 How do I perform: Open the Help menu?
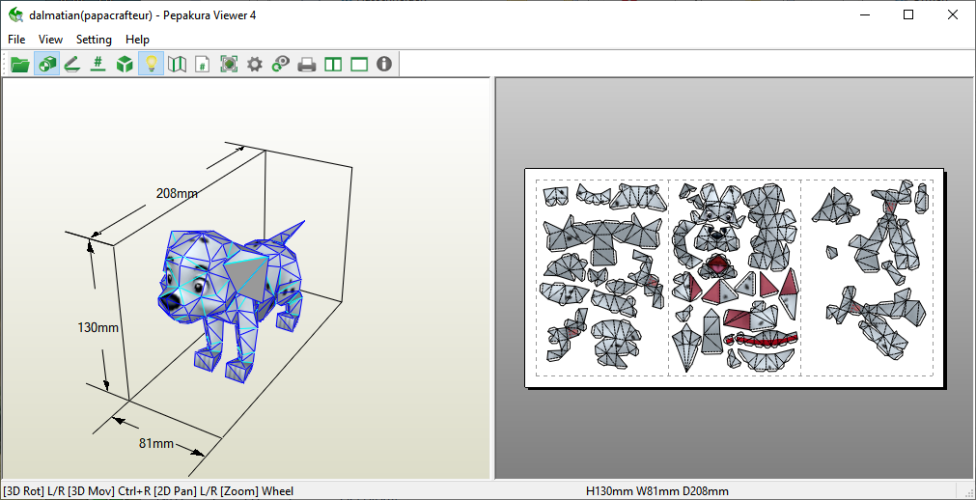tap(137, 39)
